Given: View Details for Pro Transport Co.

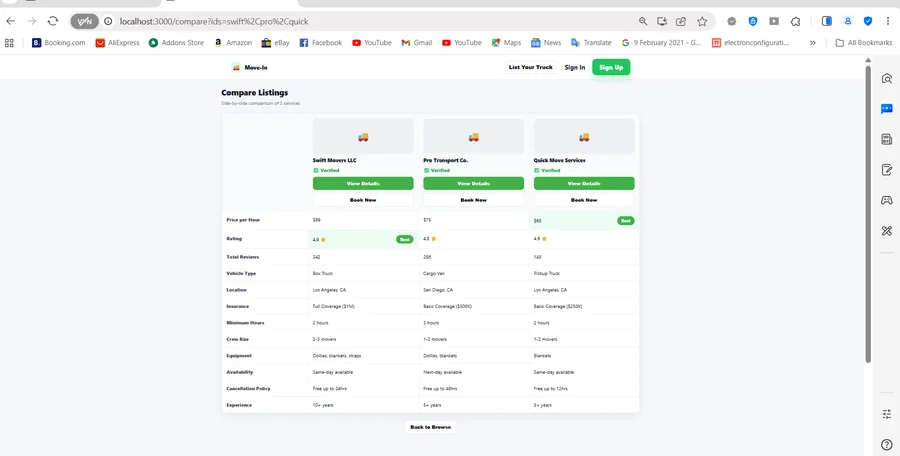Looking at the screenshot, I should pyautogui.click(x=474, y=183).
